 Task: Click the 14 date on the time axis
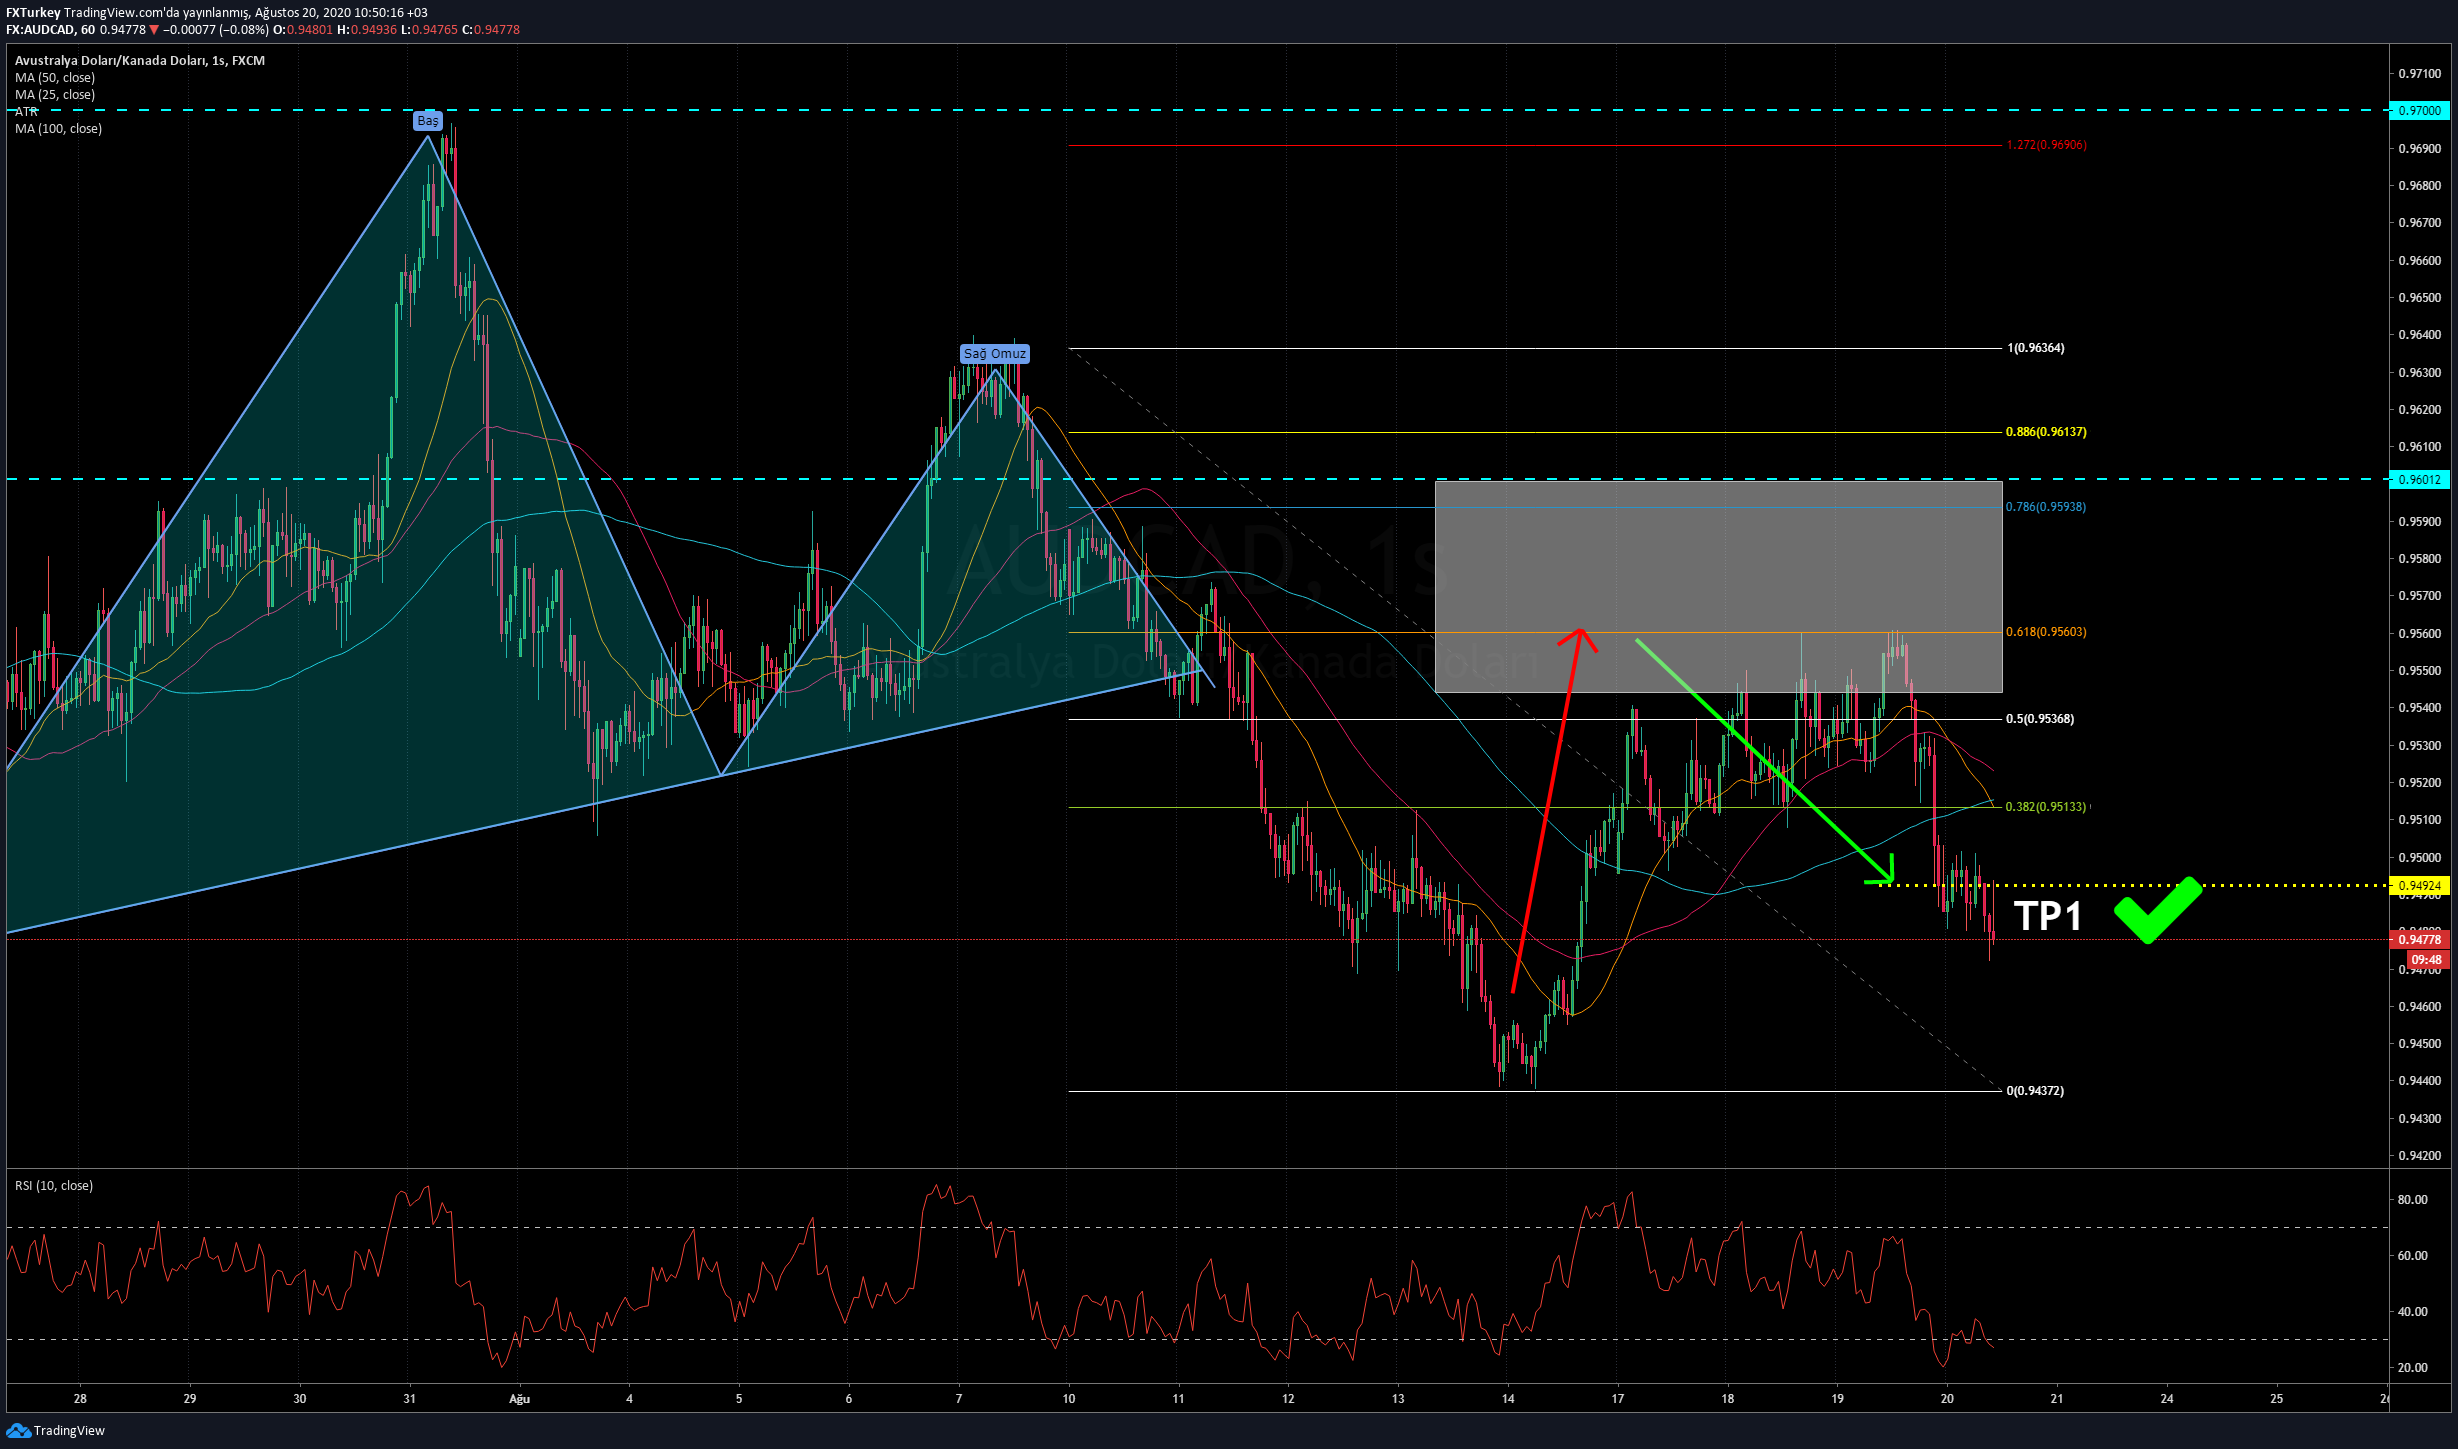pyautogui.click(x=1508, y=1399)
